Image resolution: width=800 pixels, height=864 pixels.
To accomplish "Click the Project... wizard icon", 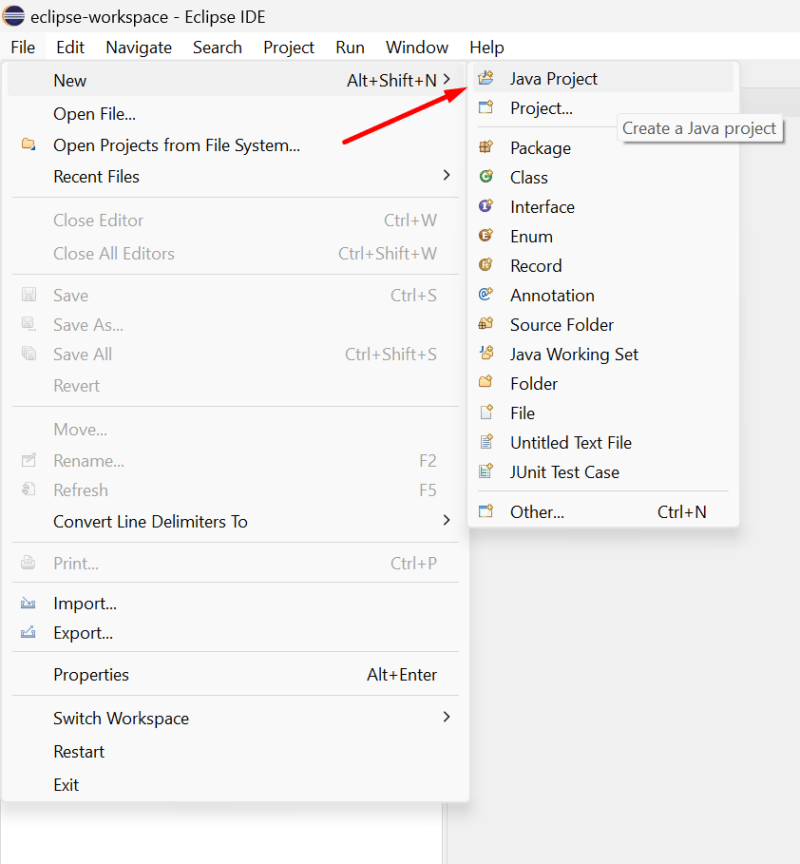I will (x=486, y=107).
